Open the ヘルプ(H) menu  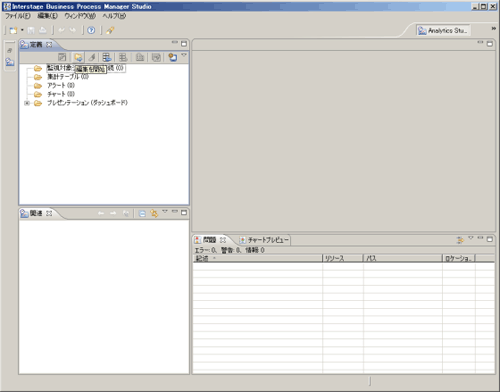[x=114, y=16]
